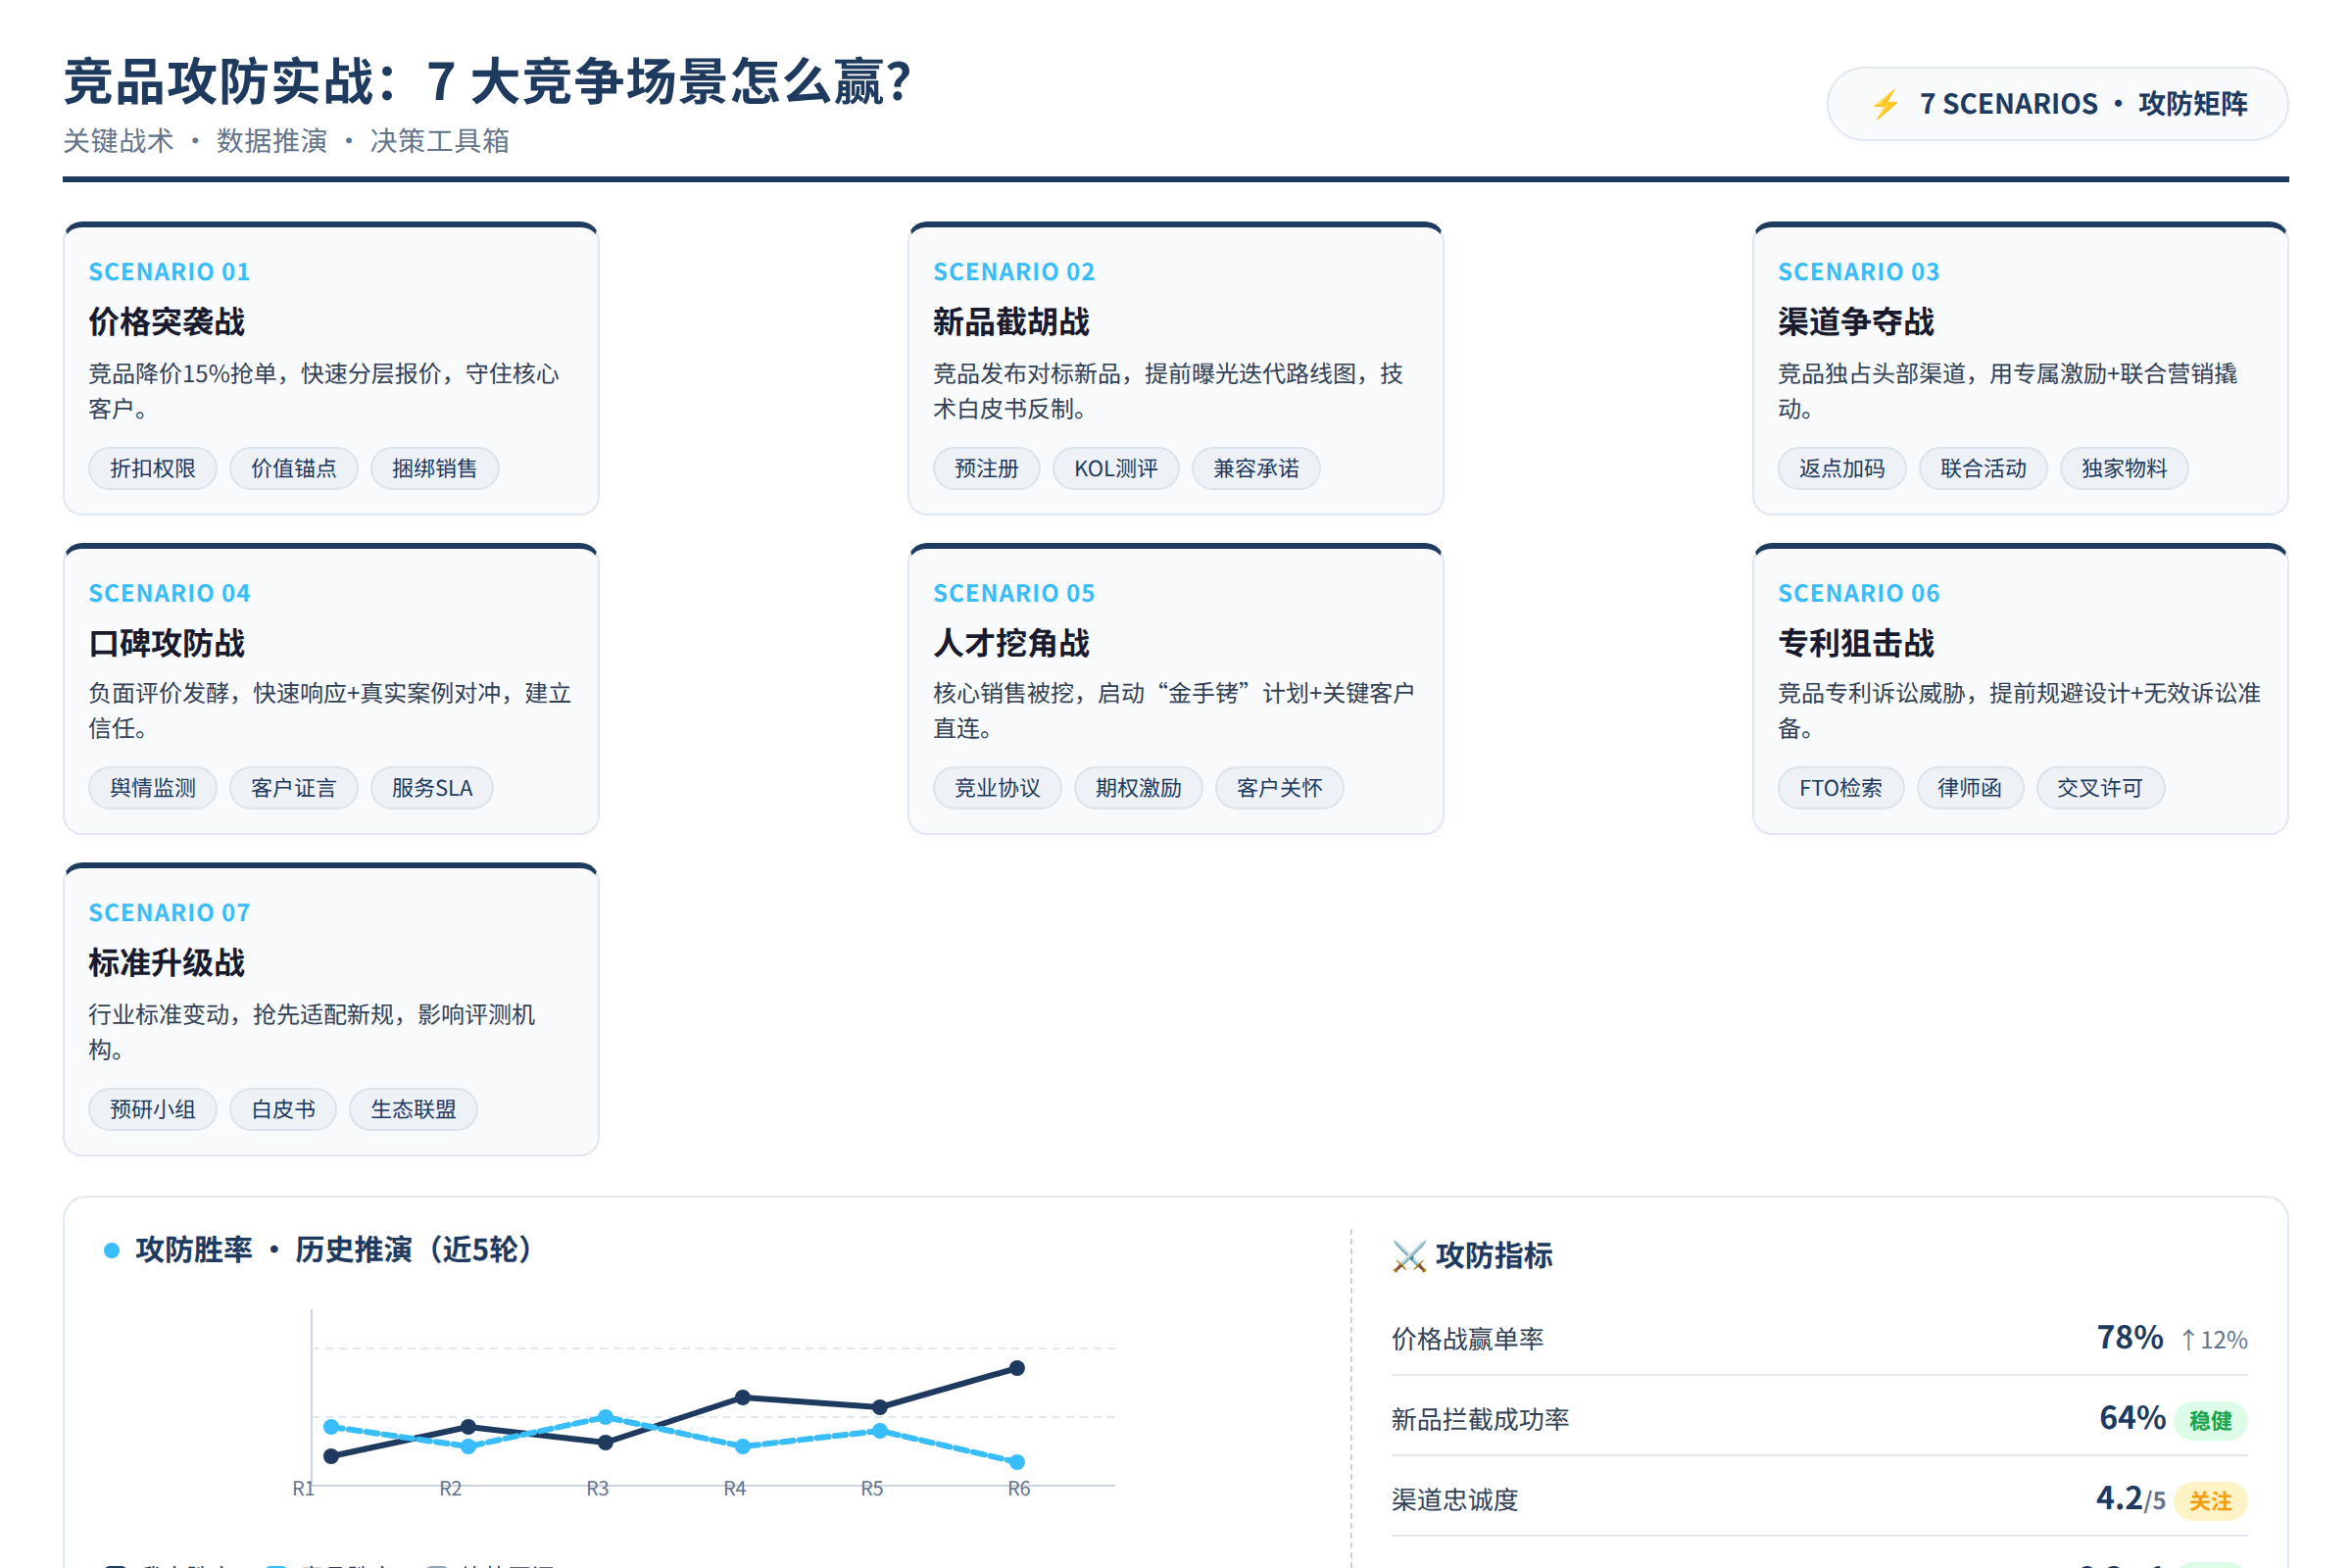The image size is (2352, 1568).
Task: Click the 价格突袭战 card title
Action: (x=167, y=322)
